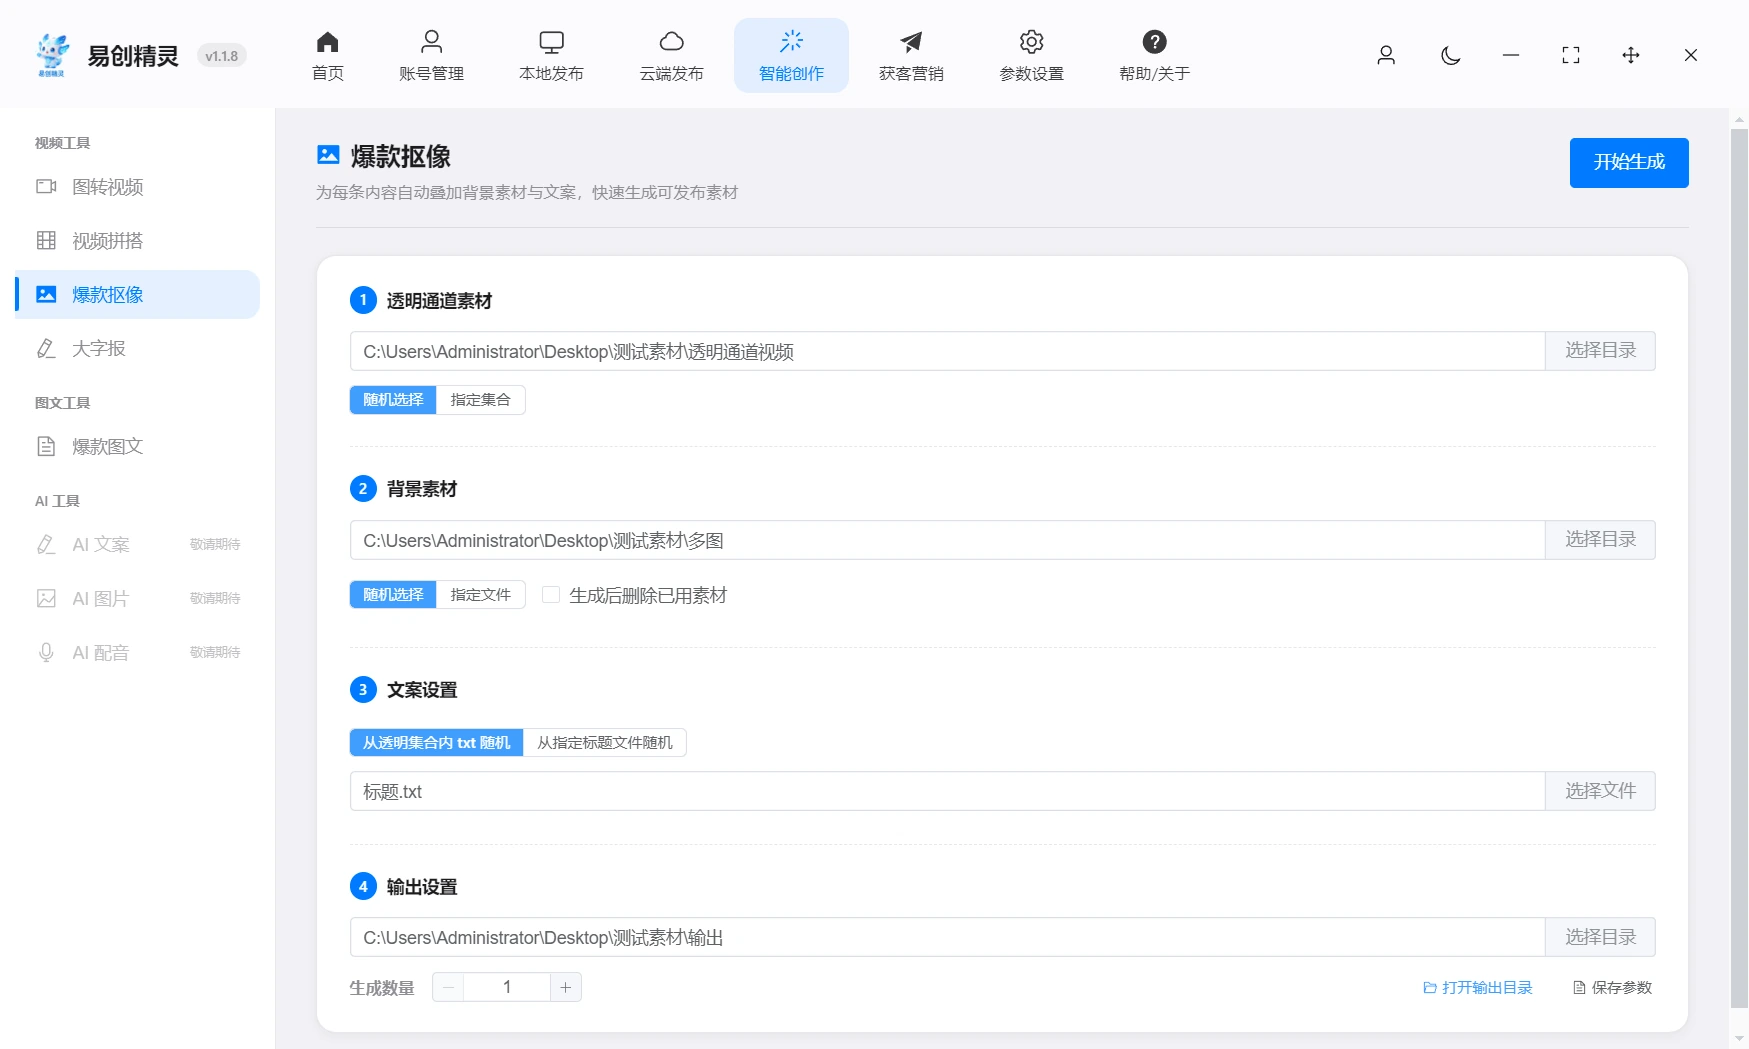
Task: Click the 爆款抠像 title image icon
Action: [x=328, y=155]
